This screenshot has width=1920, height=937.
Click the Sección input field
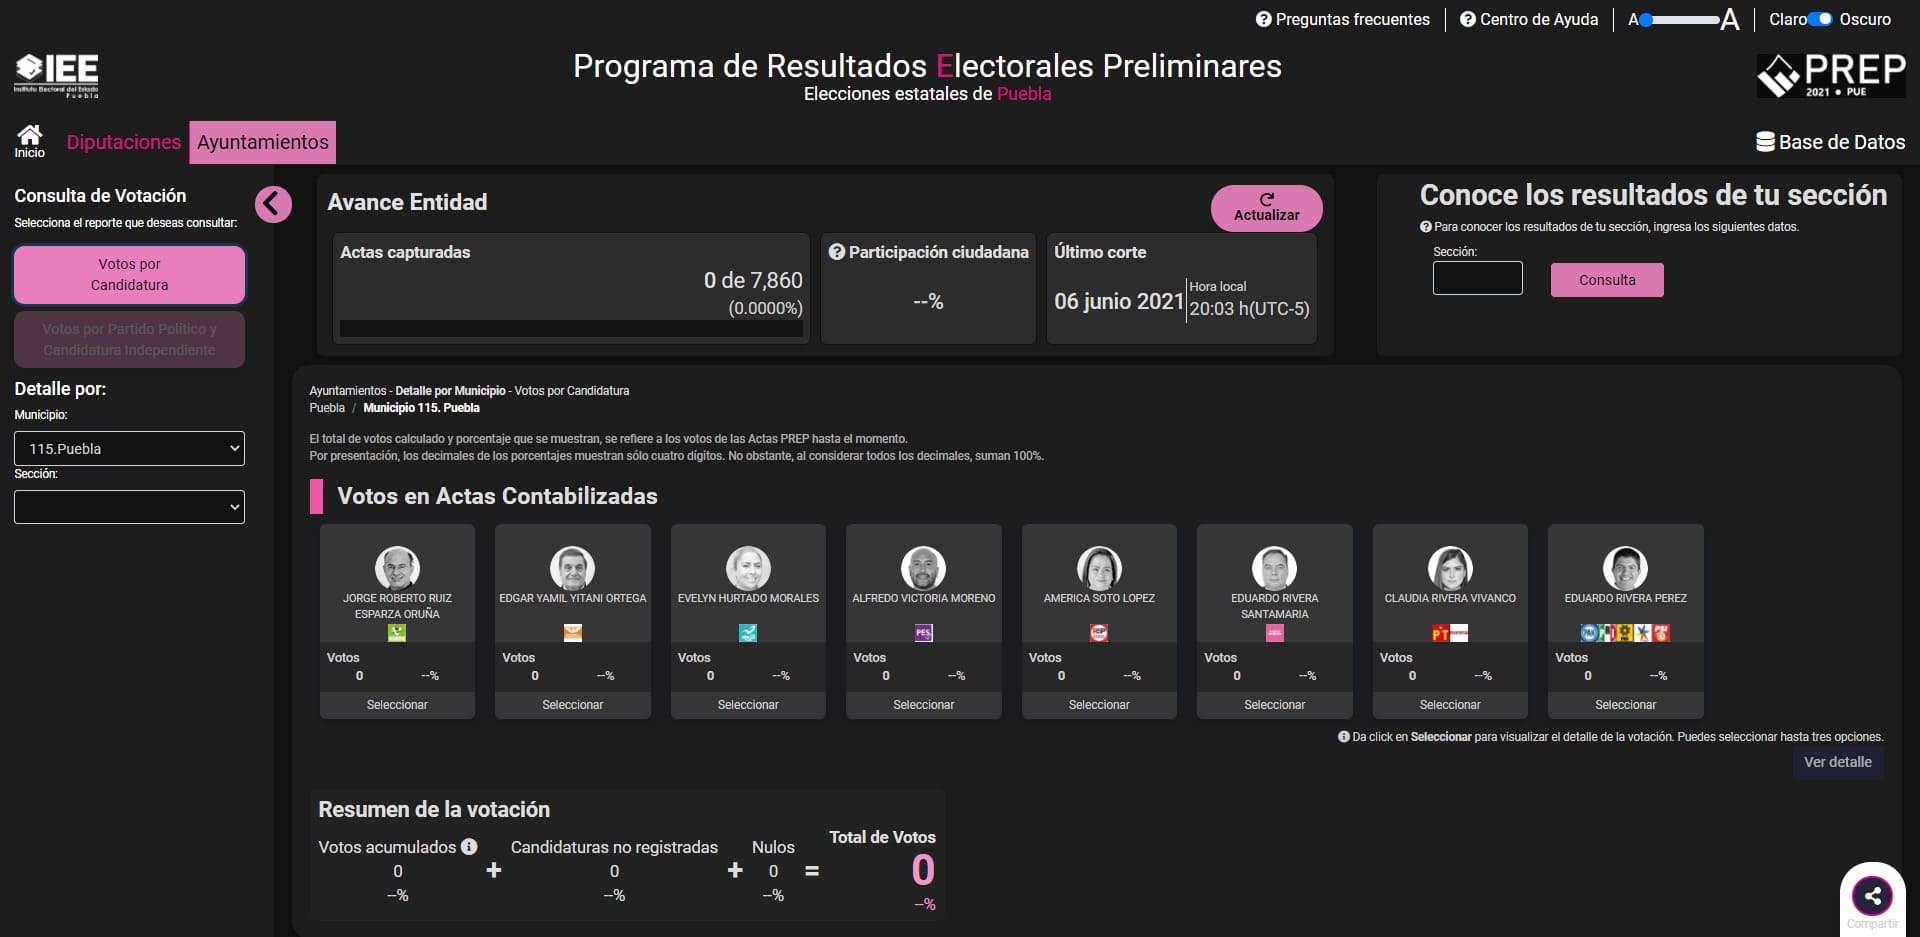1478,278
